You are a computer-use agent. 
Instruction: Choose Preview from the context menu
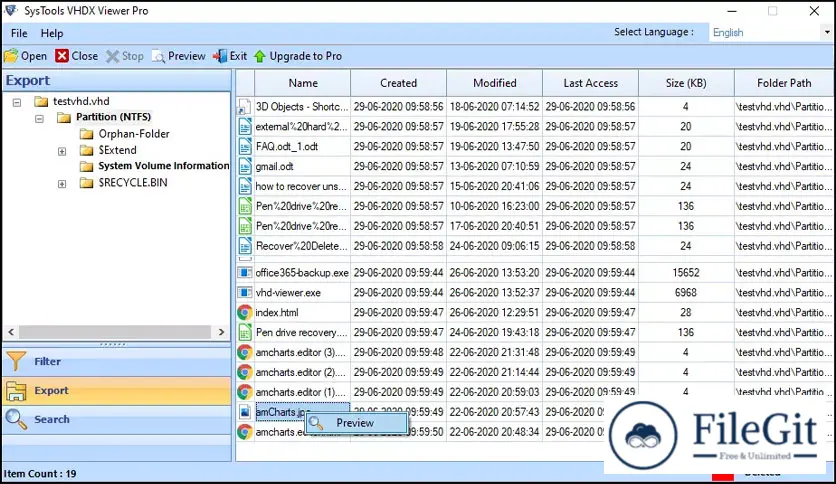(355, 423)
